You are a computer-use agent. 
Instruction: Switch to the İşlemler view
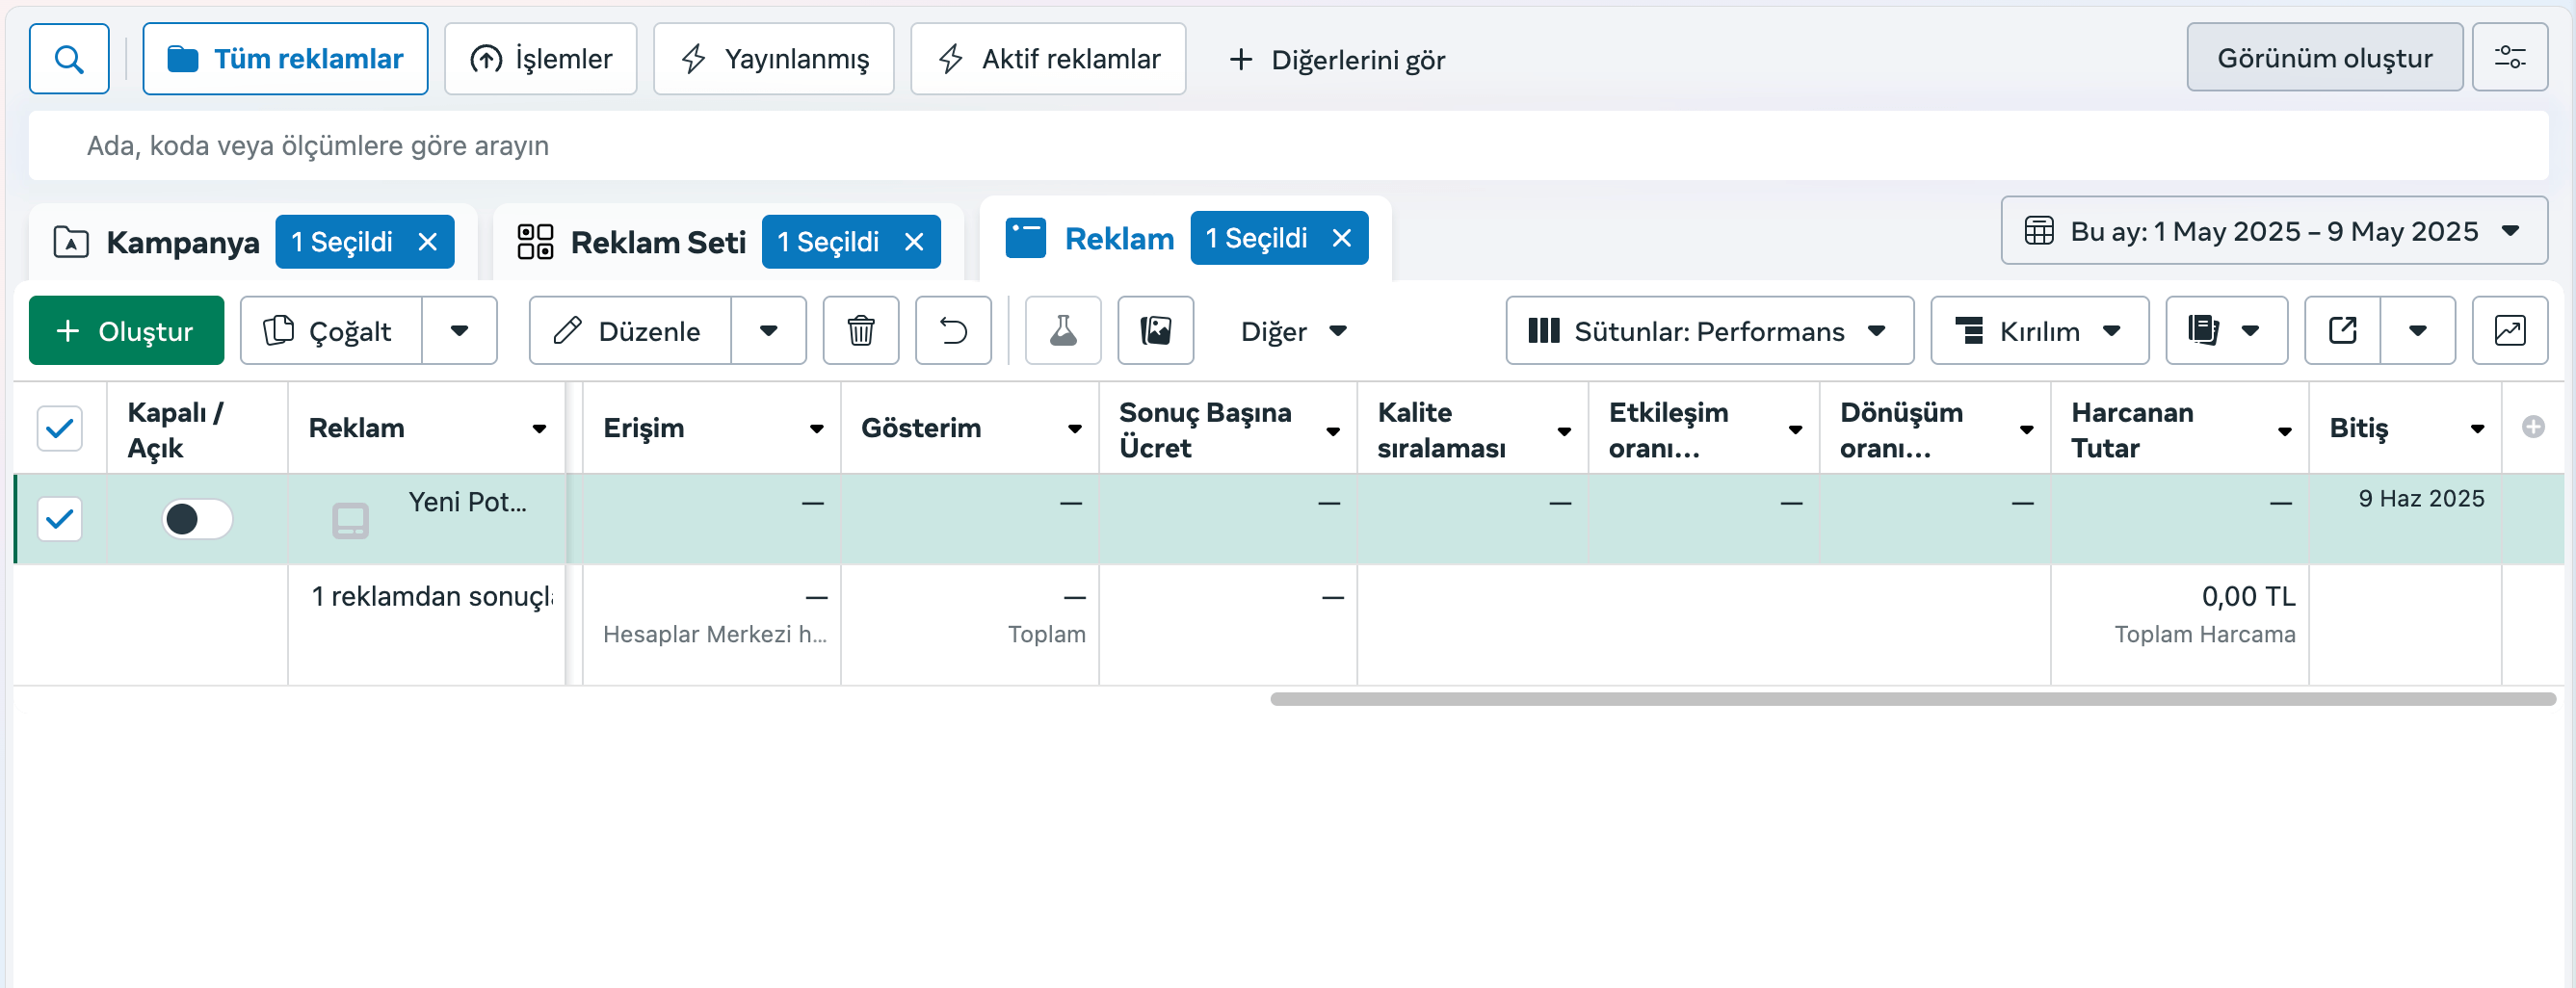(540, 59)
